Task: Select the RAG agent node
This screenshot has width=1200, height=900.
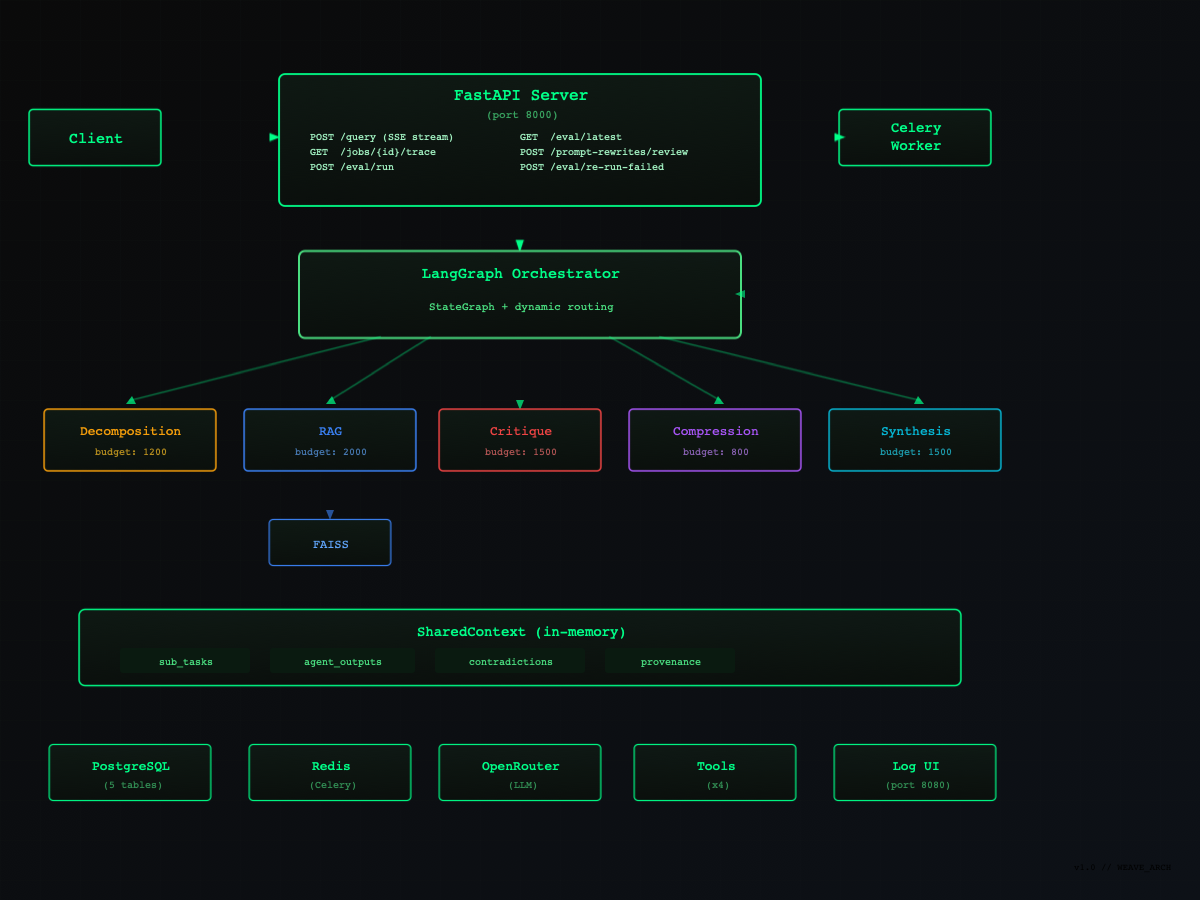Action: (330, 440)
